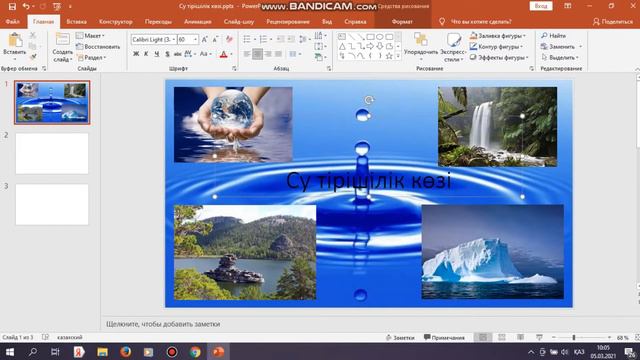
Task: Open Эффекты фигуры shape effects
Action: (x=499, y=58)
